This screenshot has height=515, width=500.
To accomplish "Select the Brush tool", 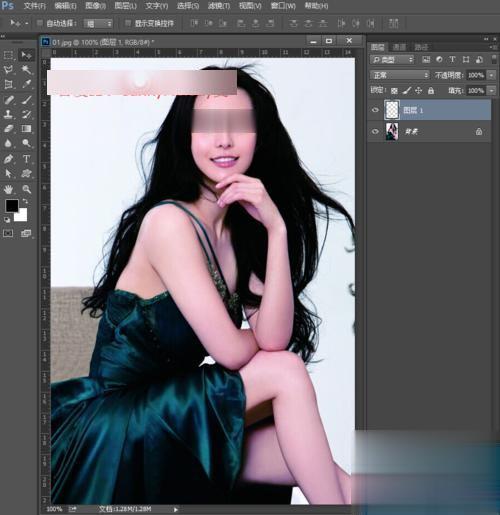I will [26, 99].
